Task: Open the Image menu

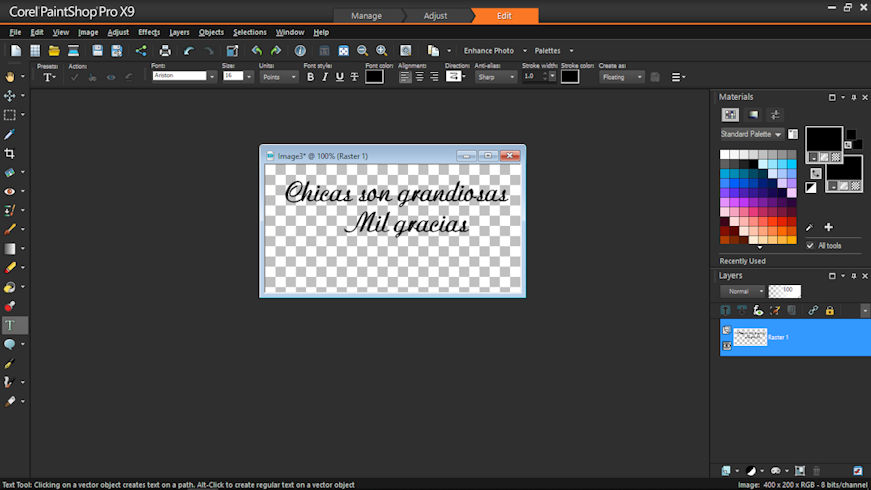Action: click(x=88, y=32)
